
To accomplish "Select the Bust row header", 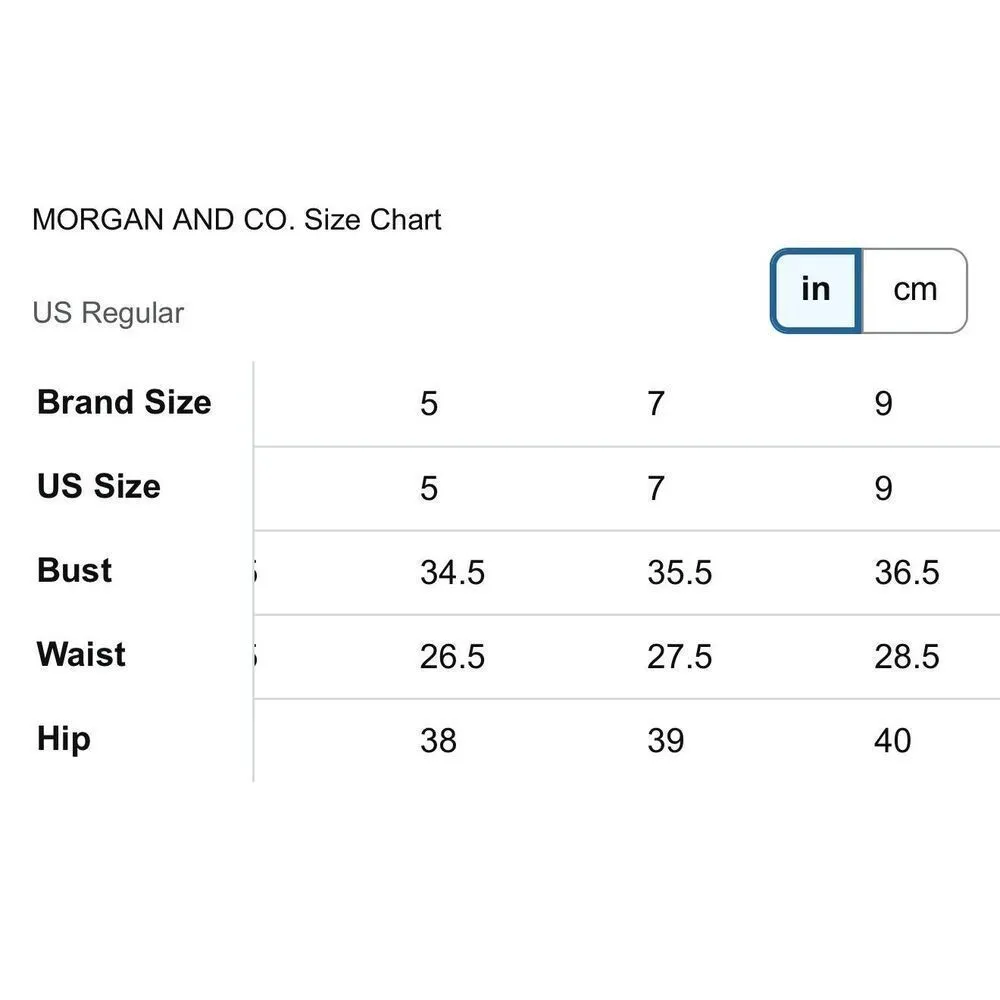I will (74, 570).
